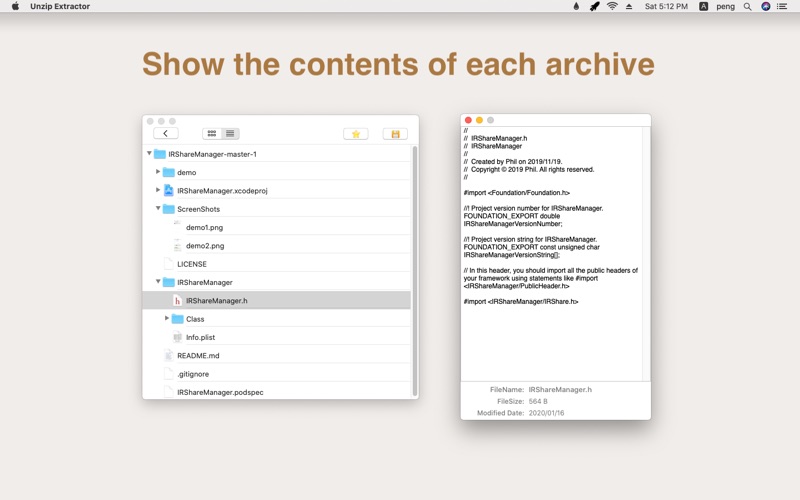This screenshot has height=500, width=800.
Task: Click the back arrow button
Action: tap(165, 134)
